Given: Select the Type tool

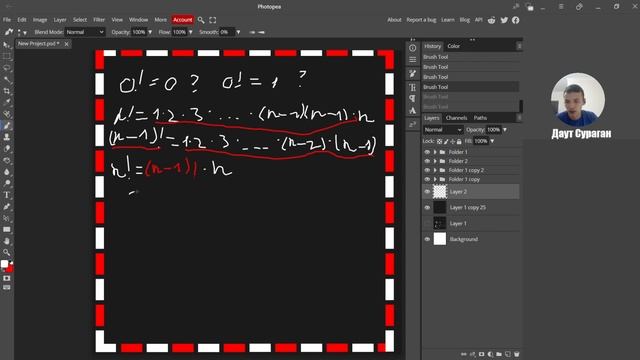Looking at the screenshot, I should click(7, 195).
